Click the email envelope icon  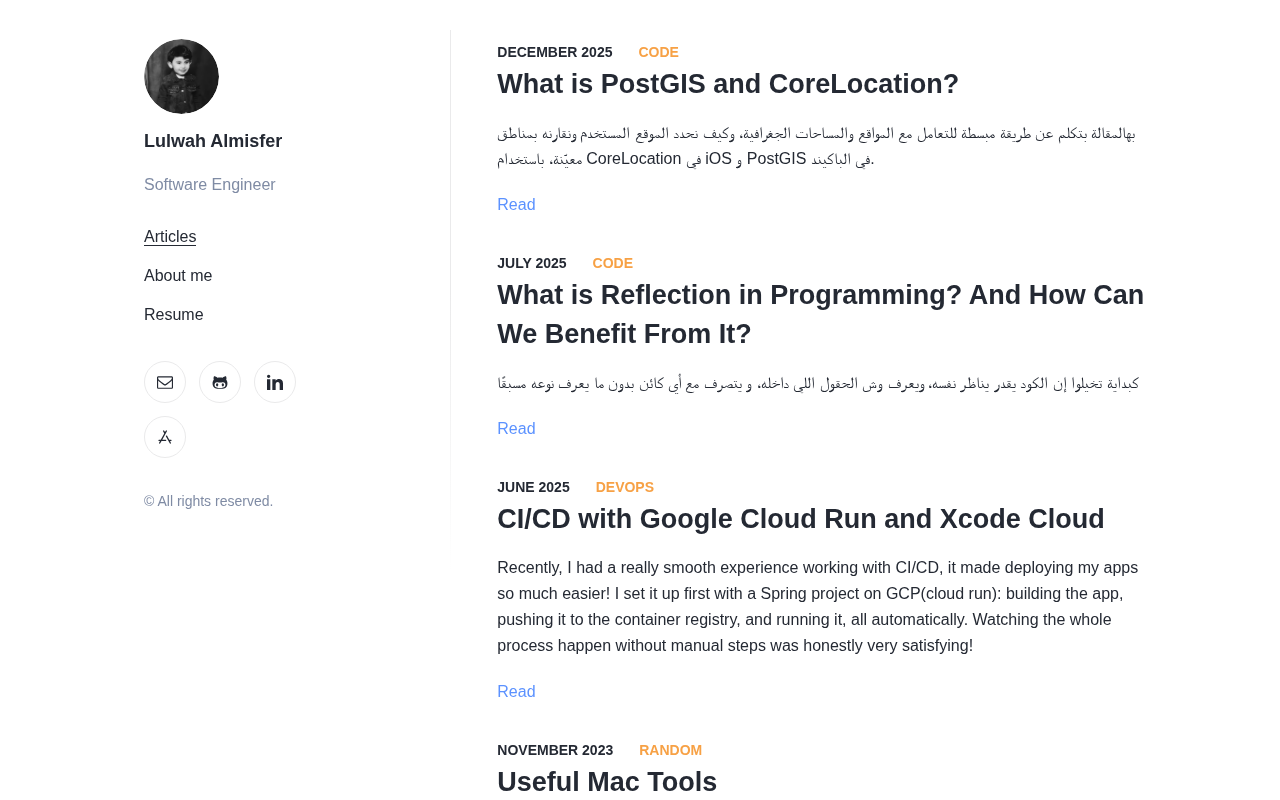click(x=165, y=382)
